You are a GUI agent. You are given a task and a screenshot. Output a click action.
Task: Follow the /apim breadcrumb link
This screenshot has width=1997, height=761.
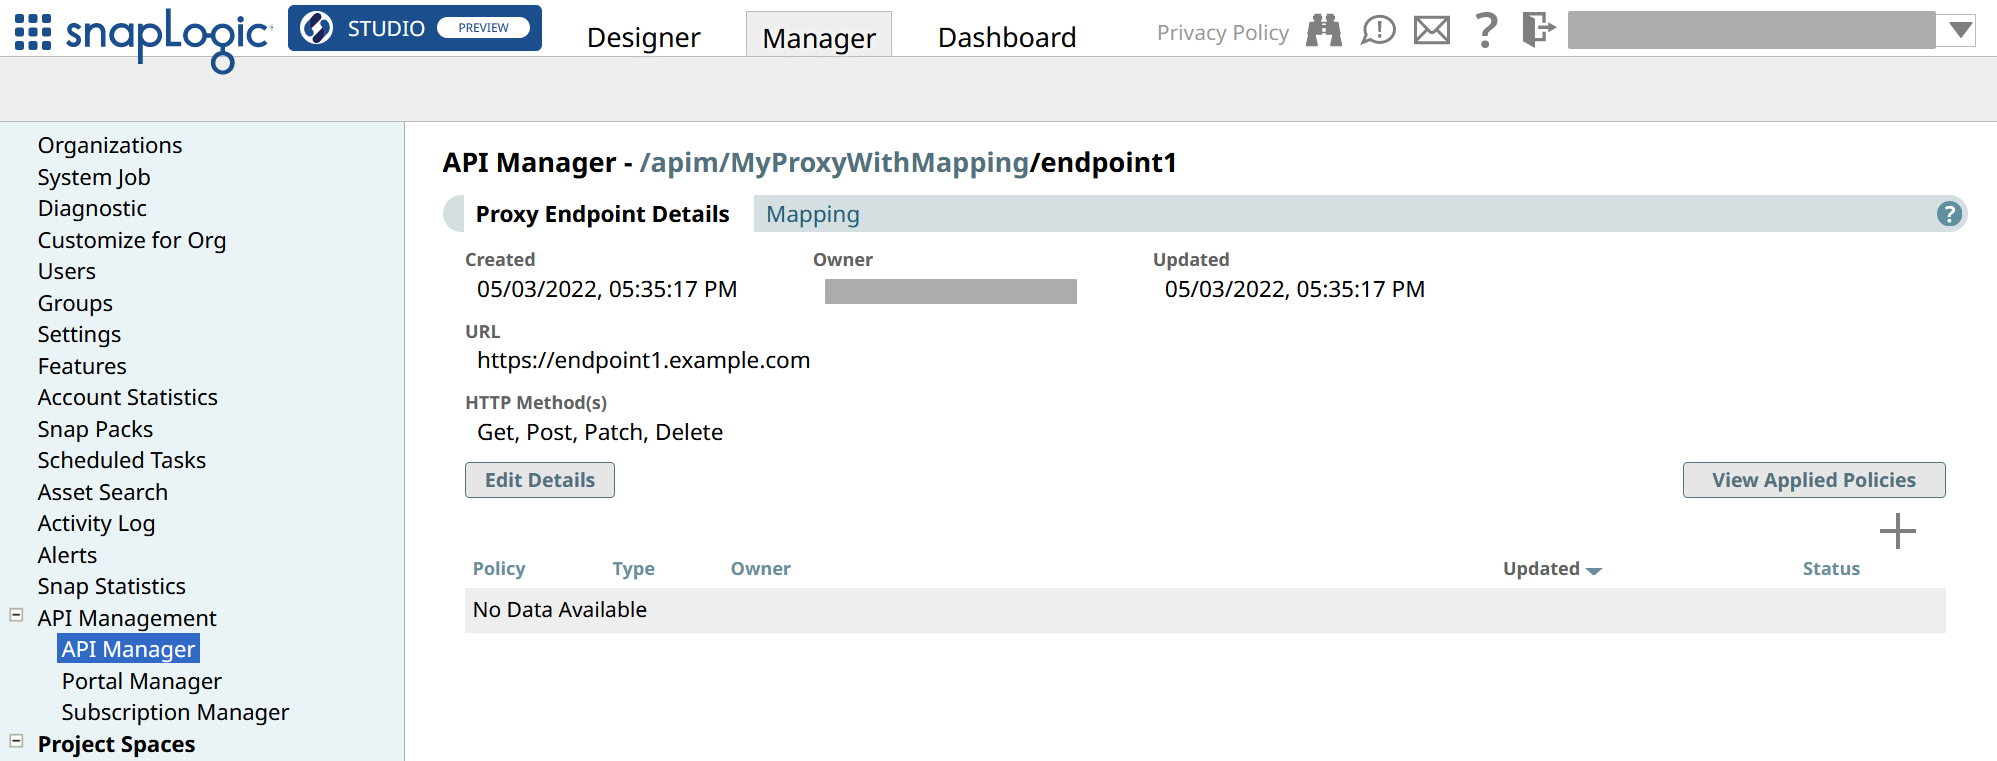679,162
